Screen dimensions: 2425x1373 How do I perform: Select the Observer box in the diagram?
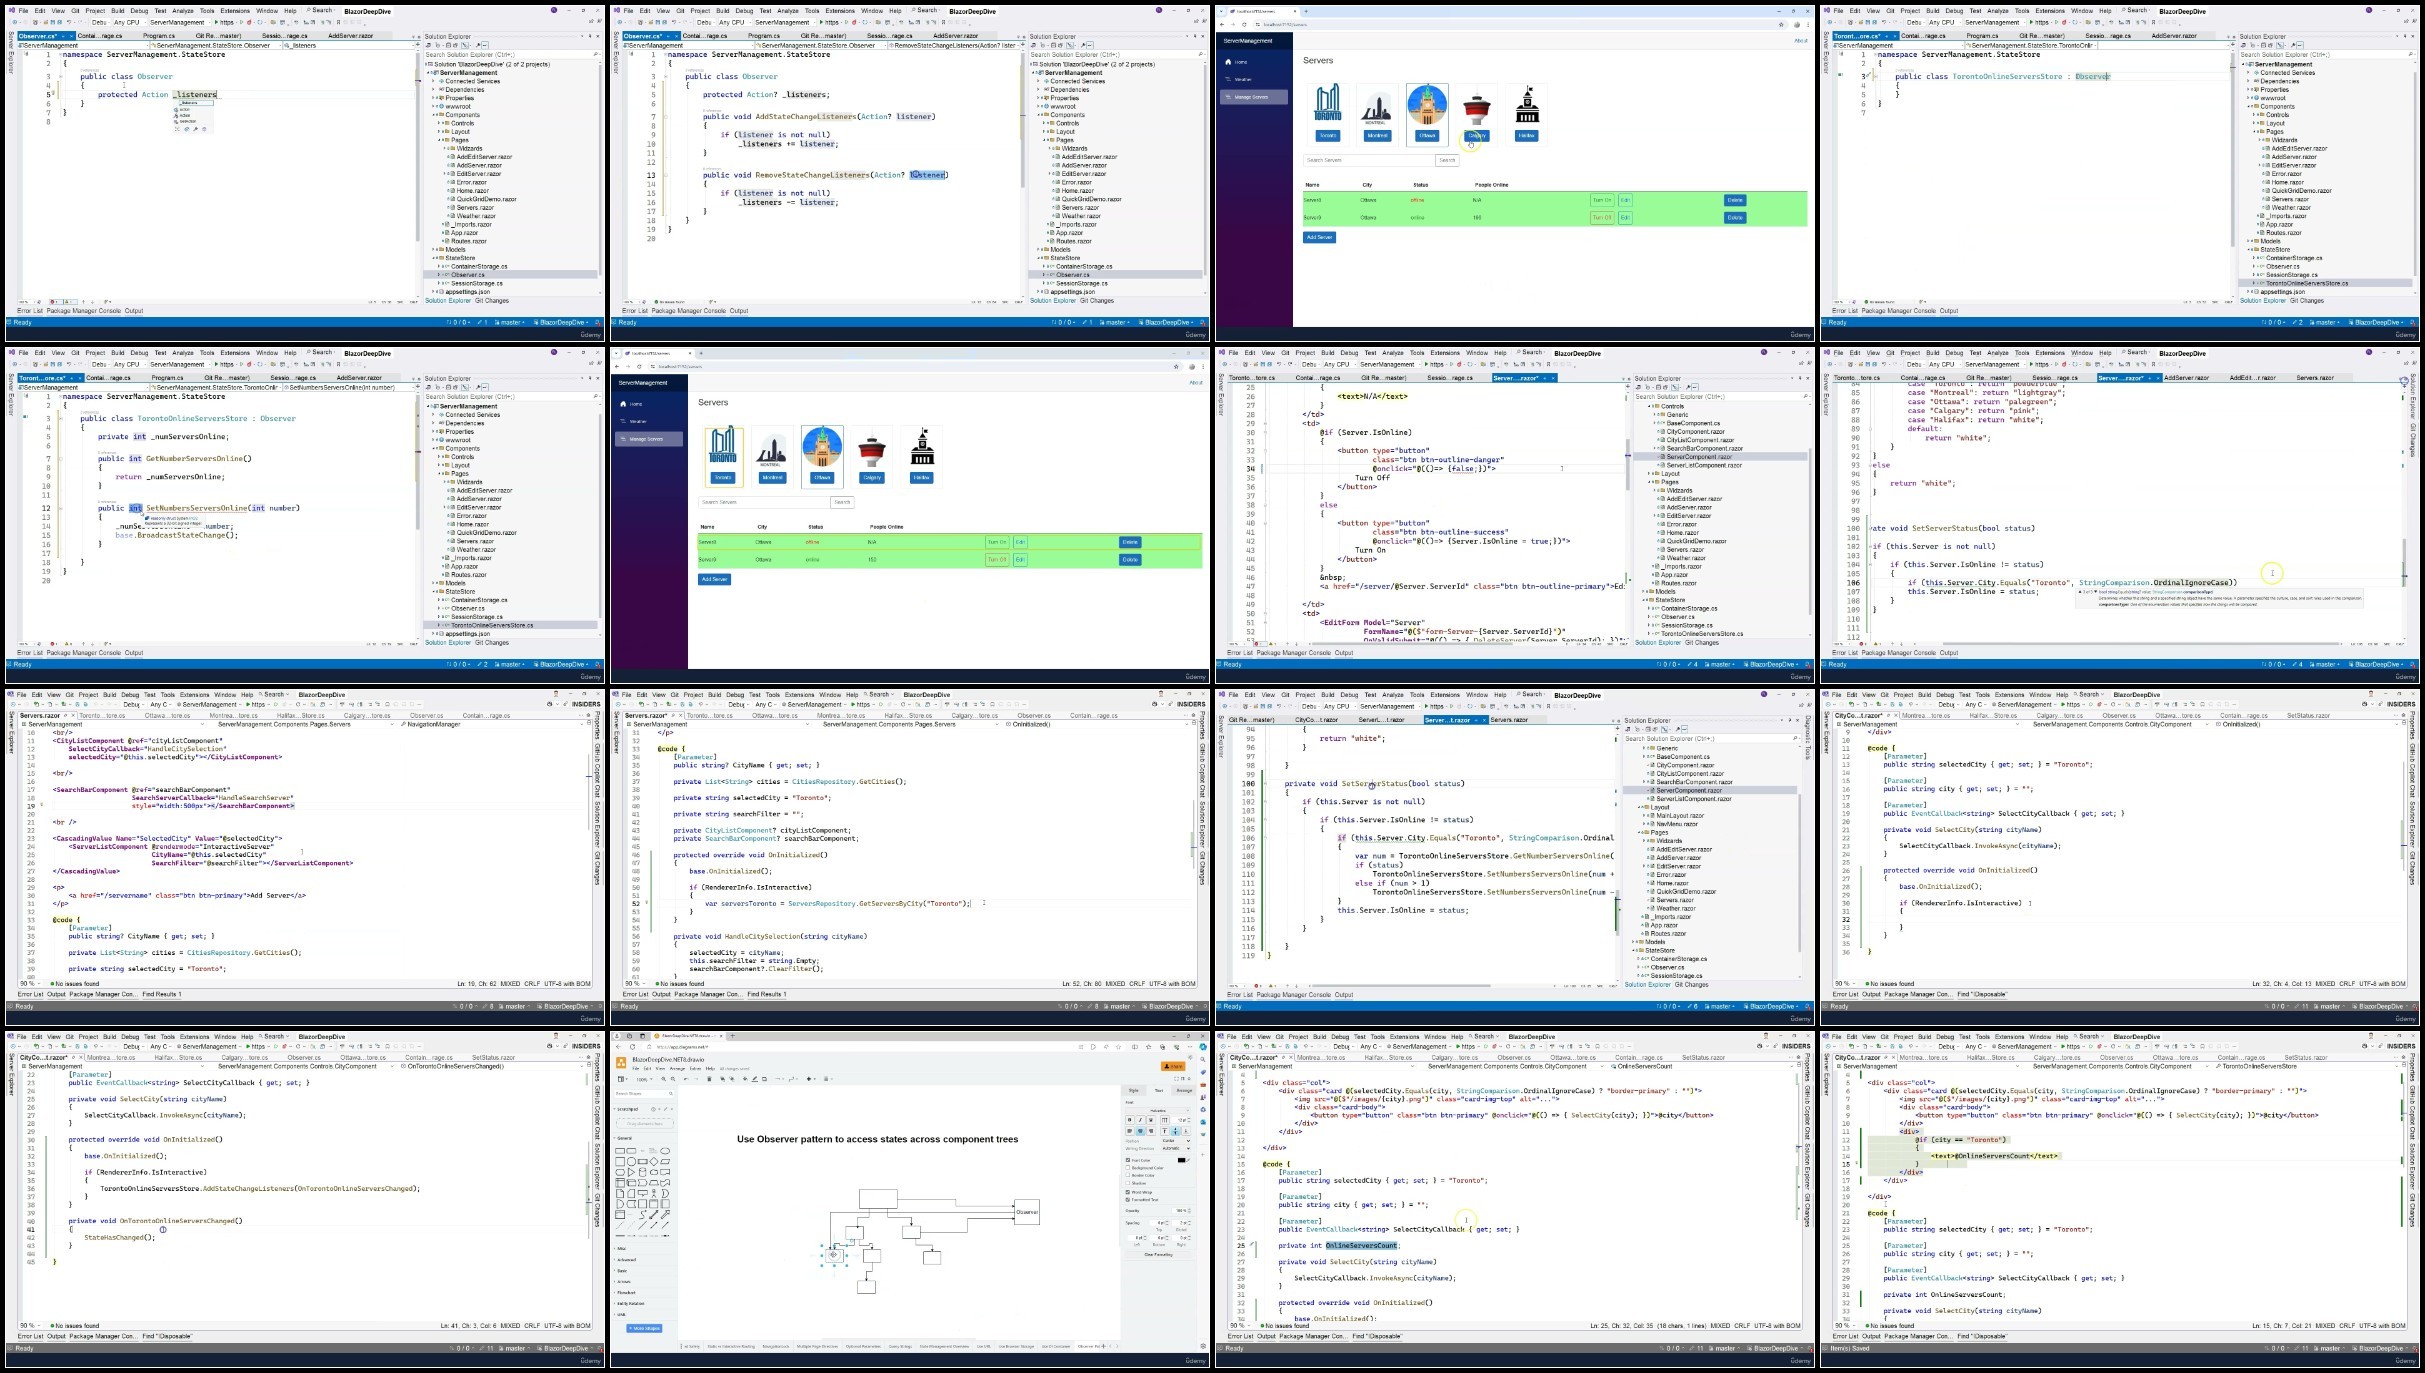1026,1212
